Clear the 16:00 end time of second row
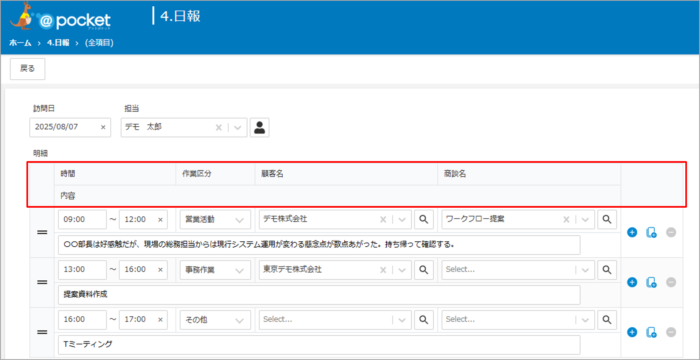This screenshot has width=700, height=360. click(x=160, y=269)
